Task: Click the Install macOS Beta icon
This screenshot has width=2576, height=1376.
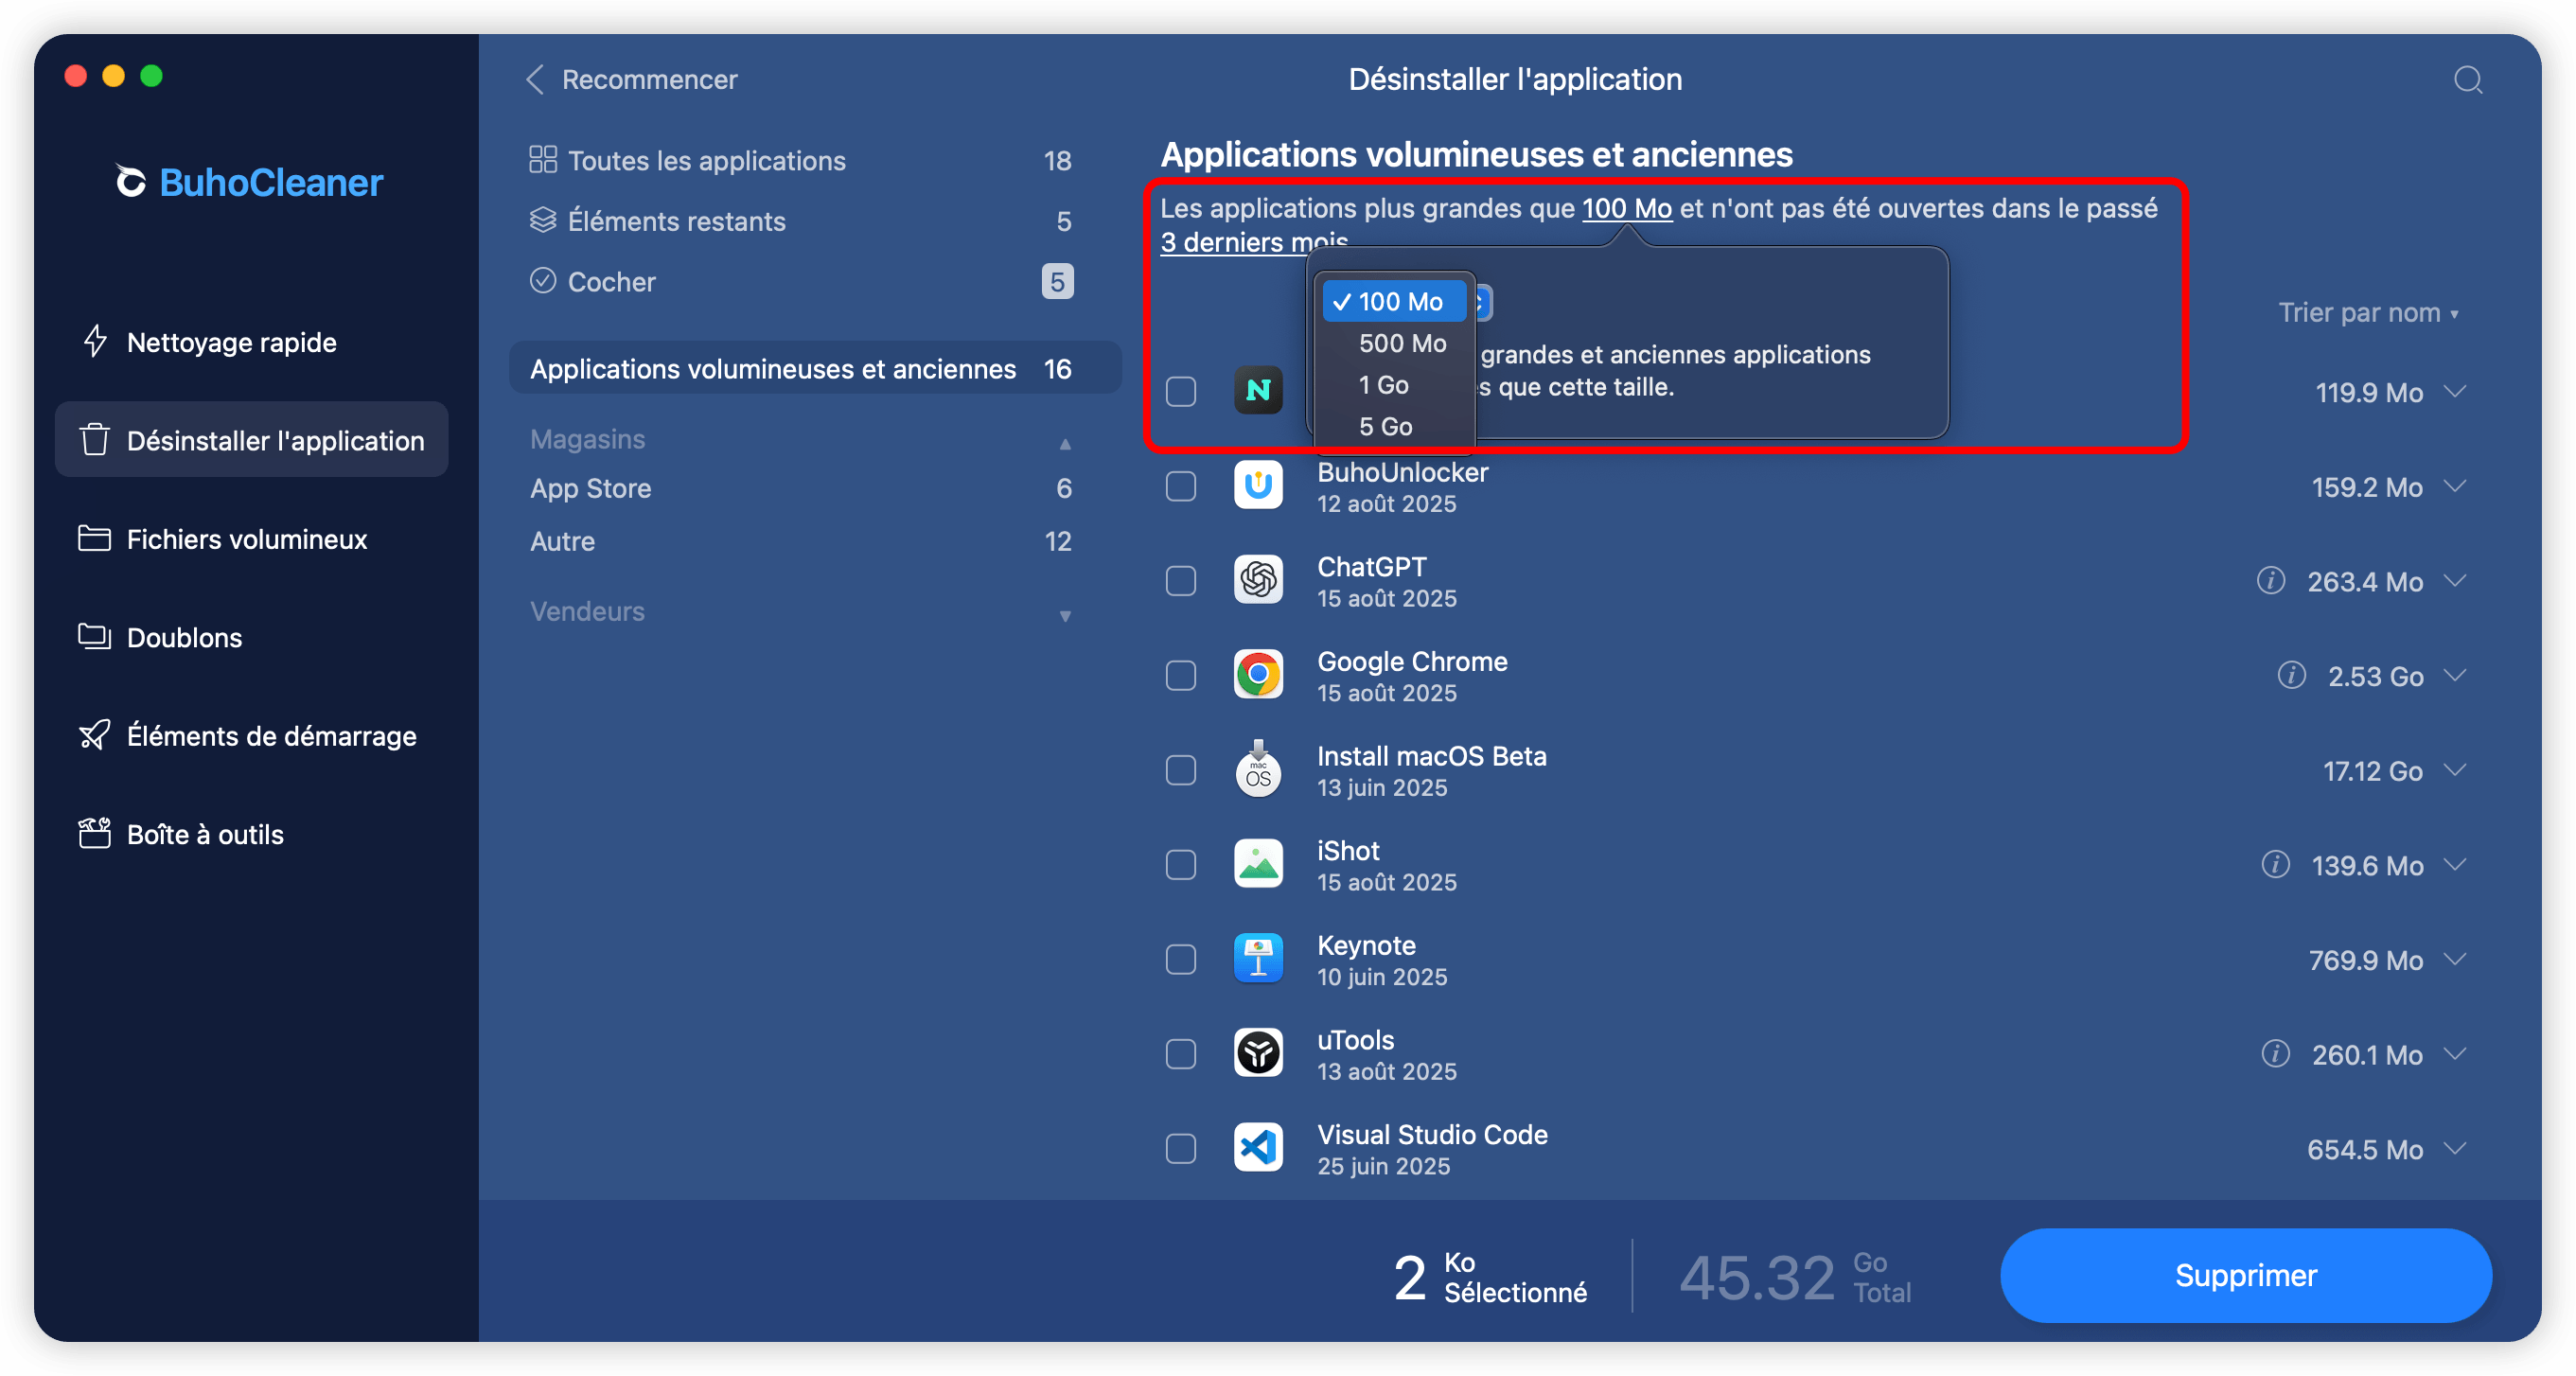Action: pos(1258,769)
